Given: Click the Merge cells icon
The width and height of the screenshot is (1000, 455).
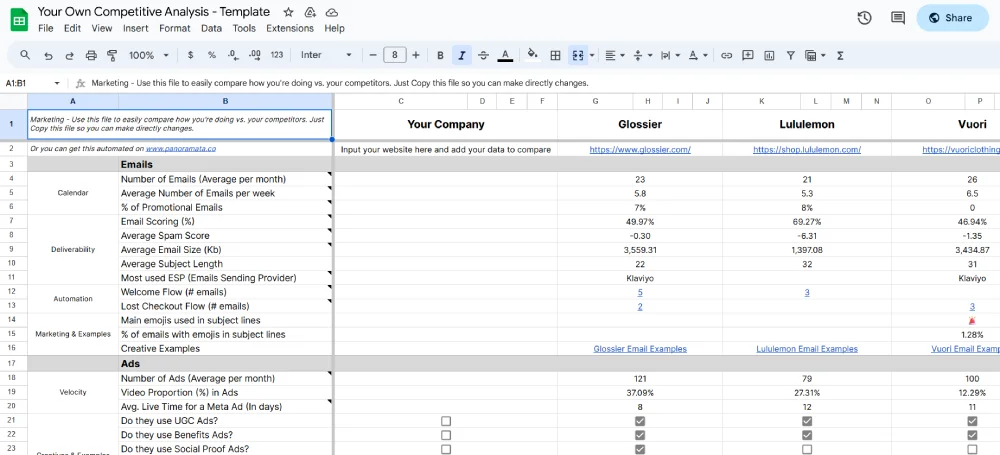Looking at the screenshot, I should pos(578,56).
